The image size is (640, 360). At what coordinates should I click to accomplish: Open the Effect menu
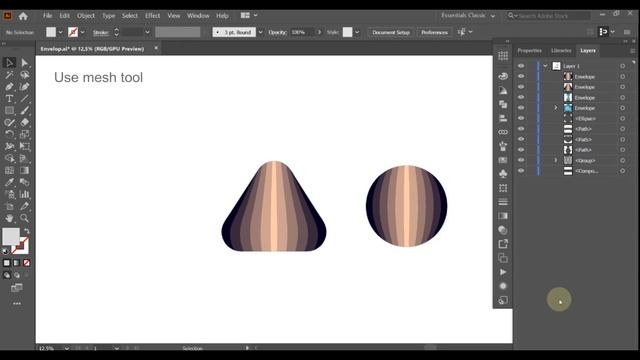pos(152,16)
